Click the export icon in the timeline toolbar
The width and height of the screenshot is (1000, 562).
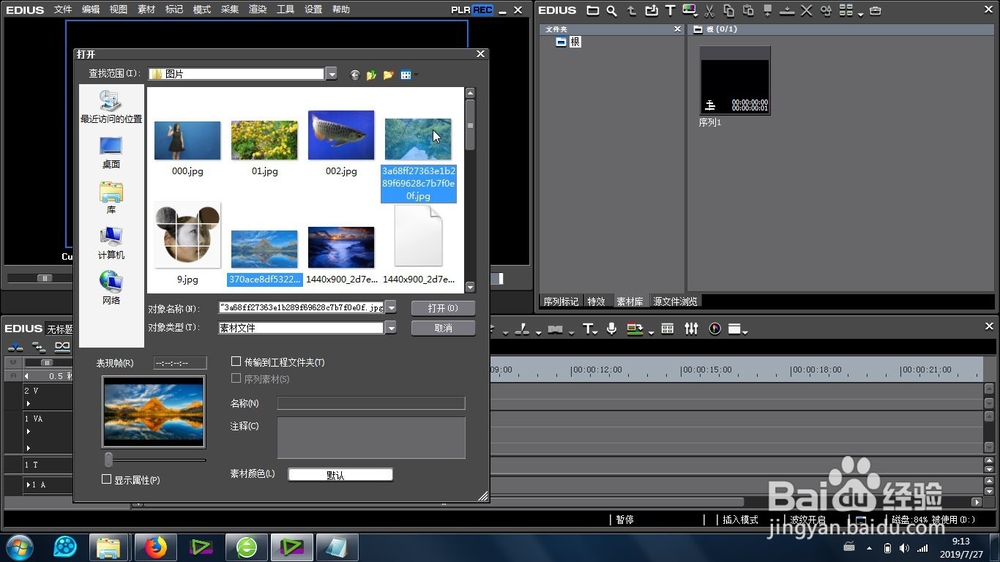pyautogui.click(x=634, y=329)
